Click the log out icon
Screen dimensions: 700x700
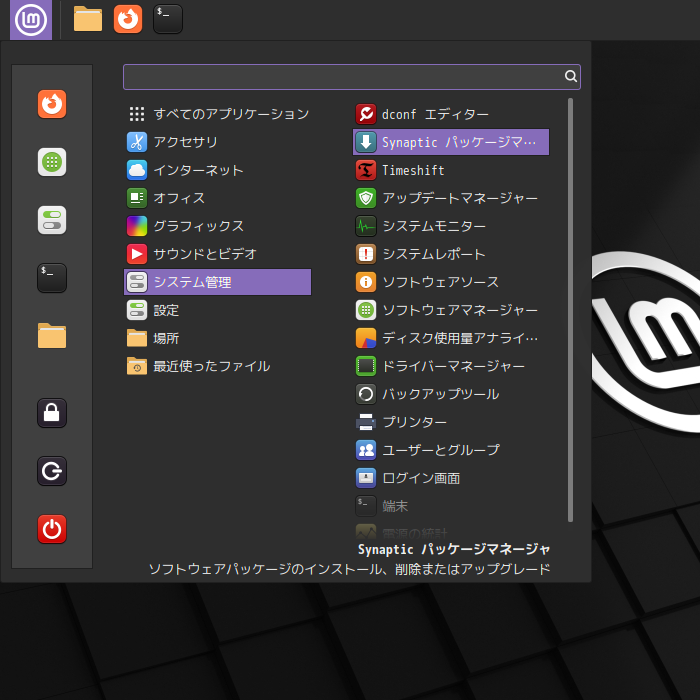[52, 471]
